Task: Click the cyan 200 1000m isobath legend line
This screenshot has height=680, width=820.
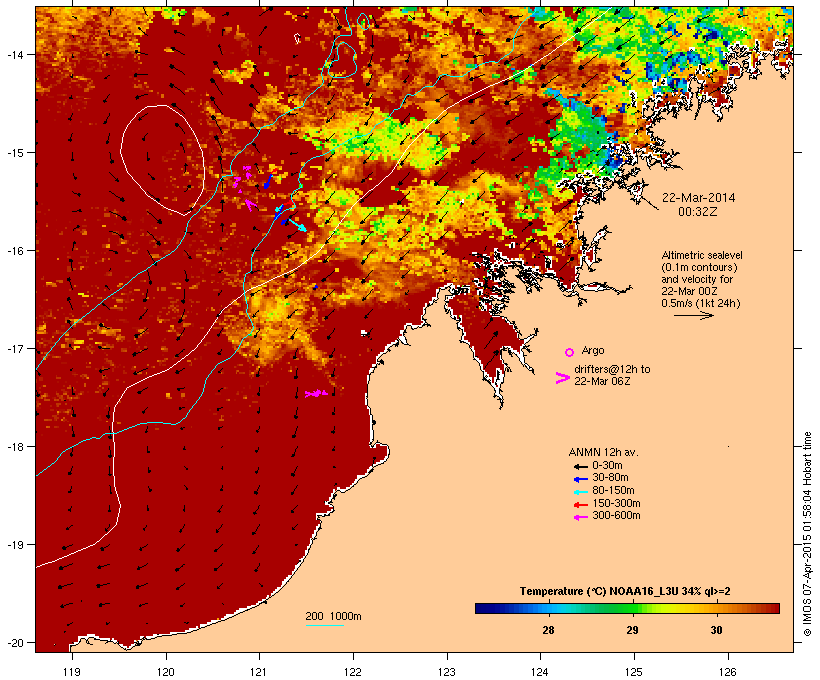Action: pos(325,625)
